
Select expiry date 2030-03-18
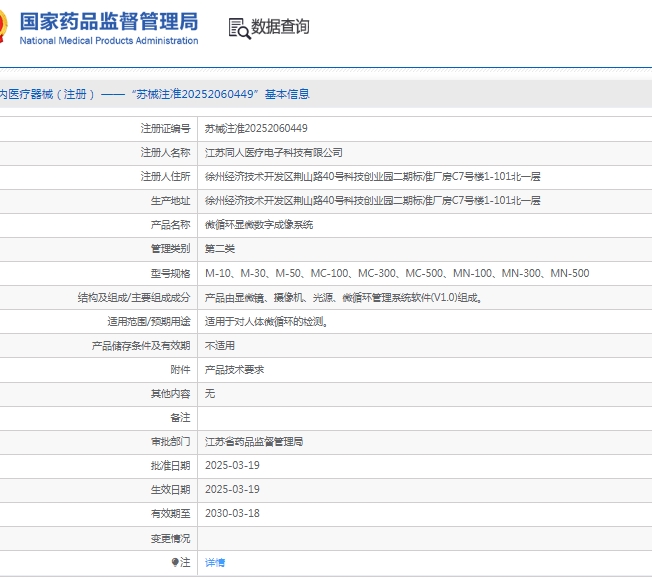[x=232, y=513]
